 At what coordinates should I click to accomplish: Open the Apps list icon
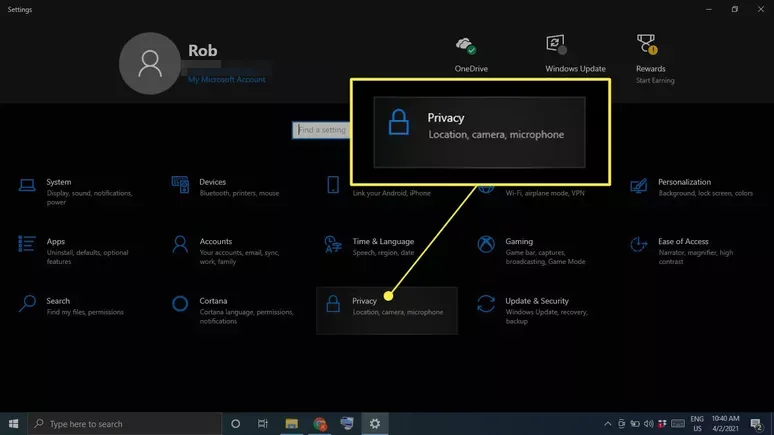click(27, 244)
